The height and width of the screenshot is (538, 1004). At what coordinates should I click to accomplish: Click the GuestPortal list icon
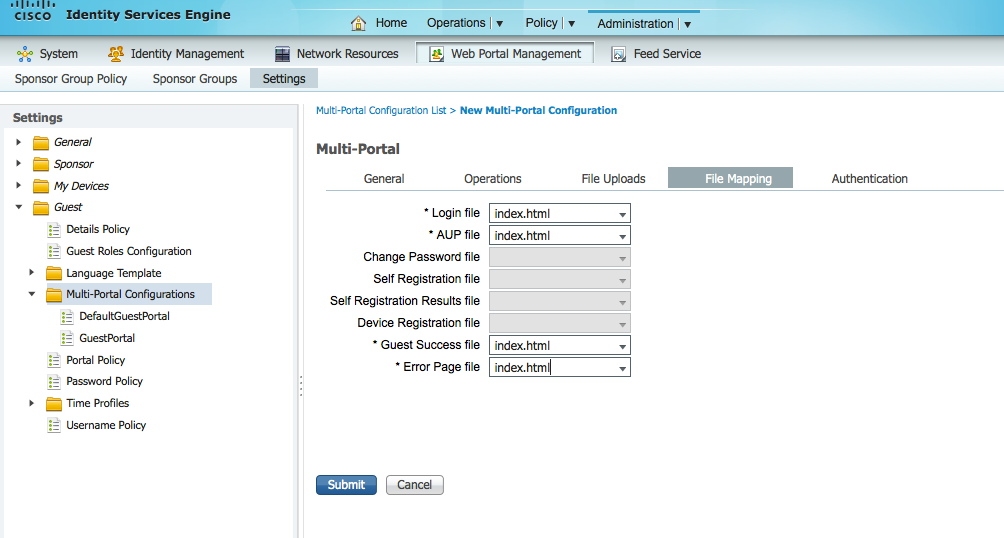(67, 338)
